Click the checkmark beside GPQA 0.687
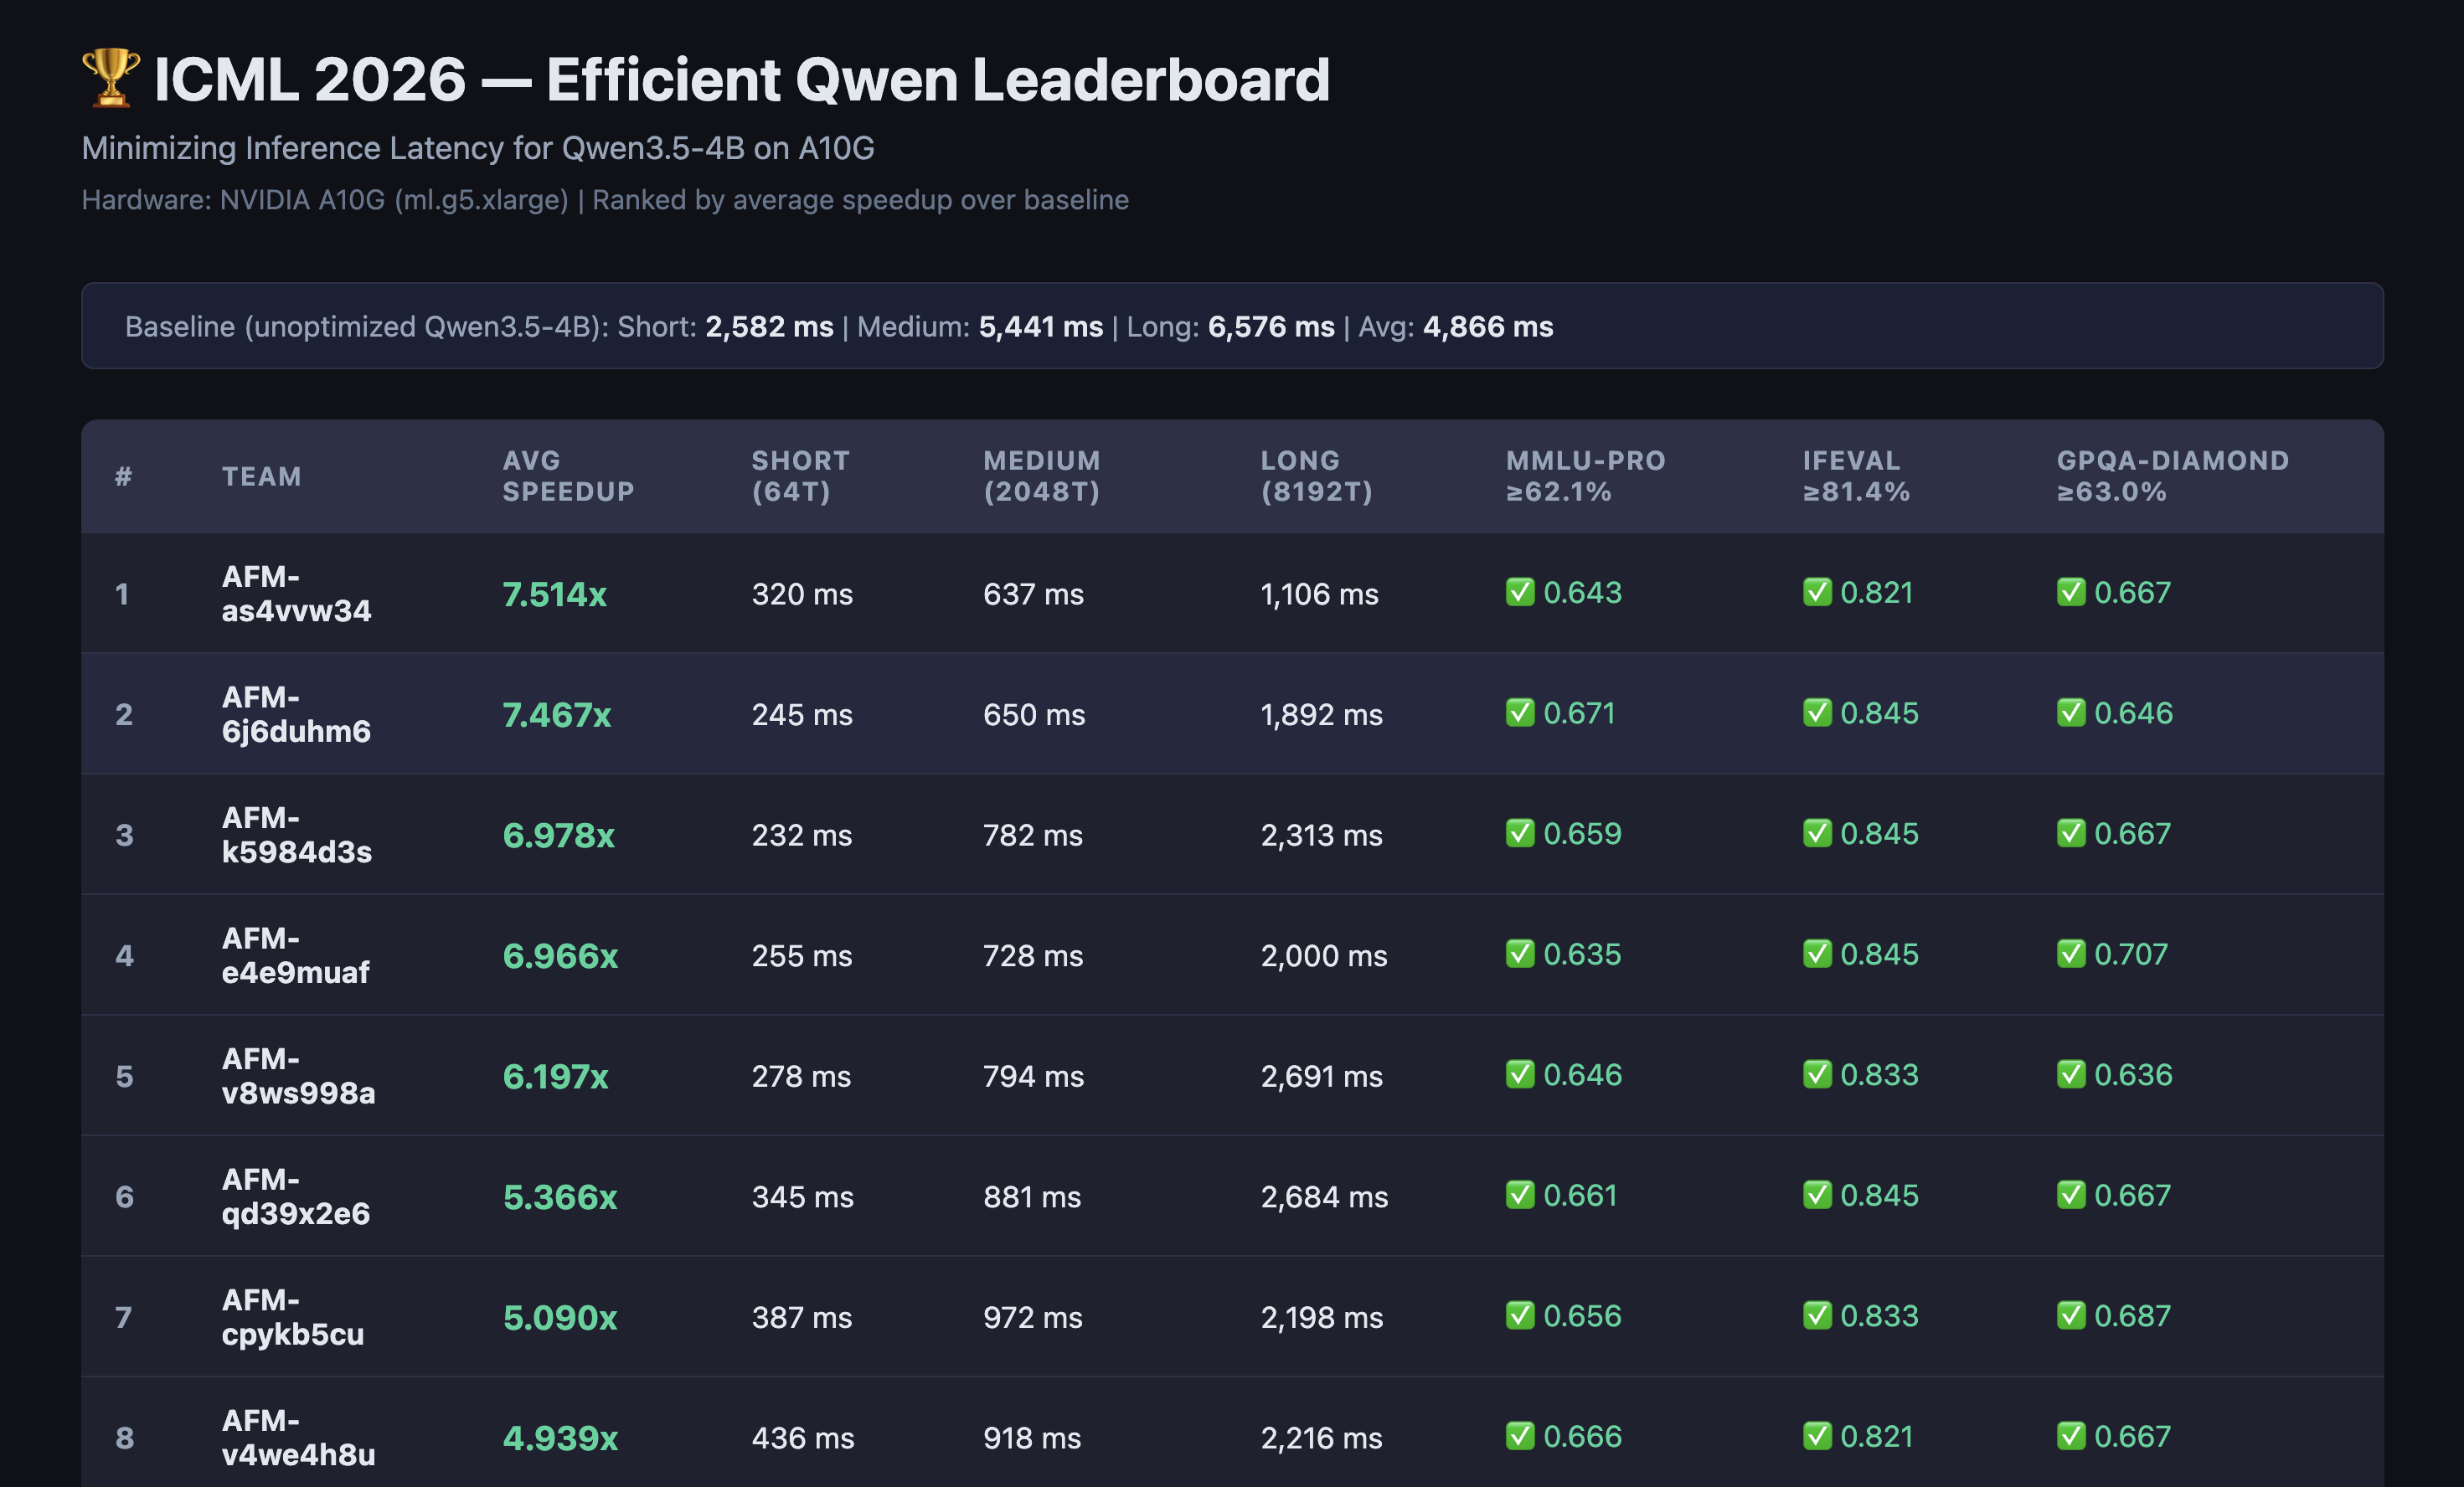The width and height of the screenshot is (2464, 1487). (2071, 1315)
